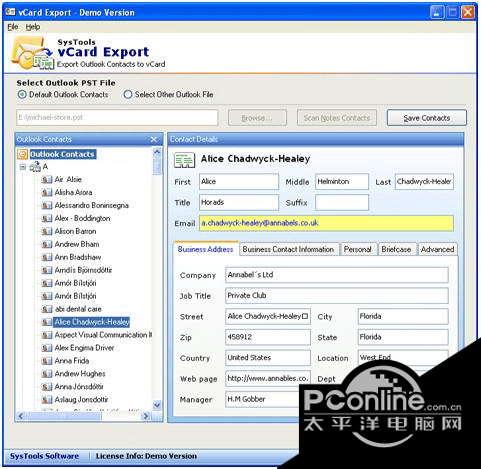
Task: Click contact card icon beside Anna Frida
Action: [x=47, y=361]
